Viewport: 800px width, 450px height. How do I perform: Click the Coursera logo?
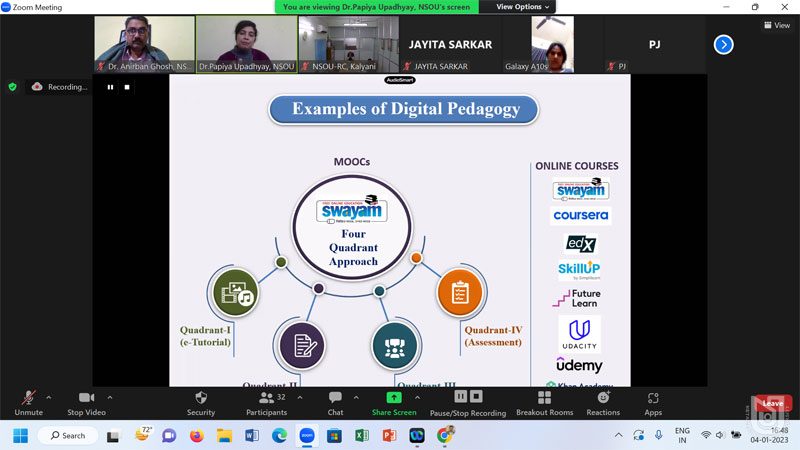point(581,215)
